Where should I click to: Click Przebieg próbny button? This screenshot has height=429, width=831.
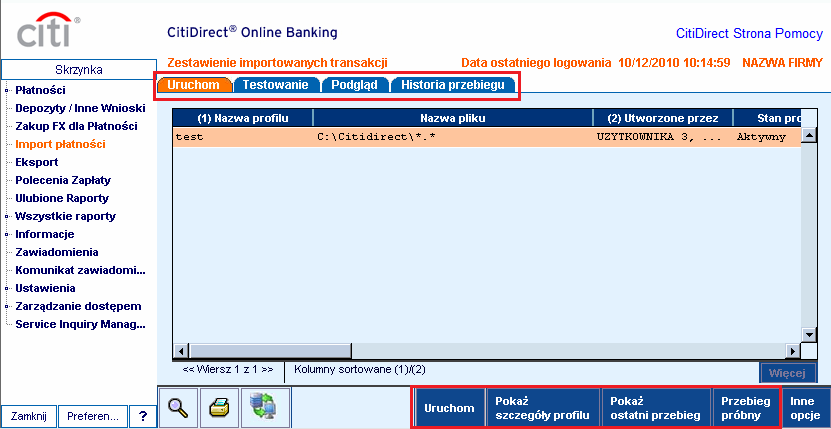[x=746, y=408]
